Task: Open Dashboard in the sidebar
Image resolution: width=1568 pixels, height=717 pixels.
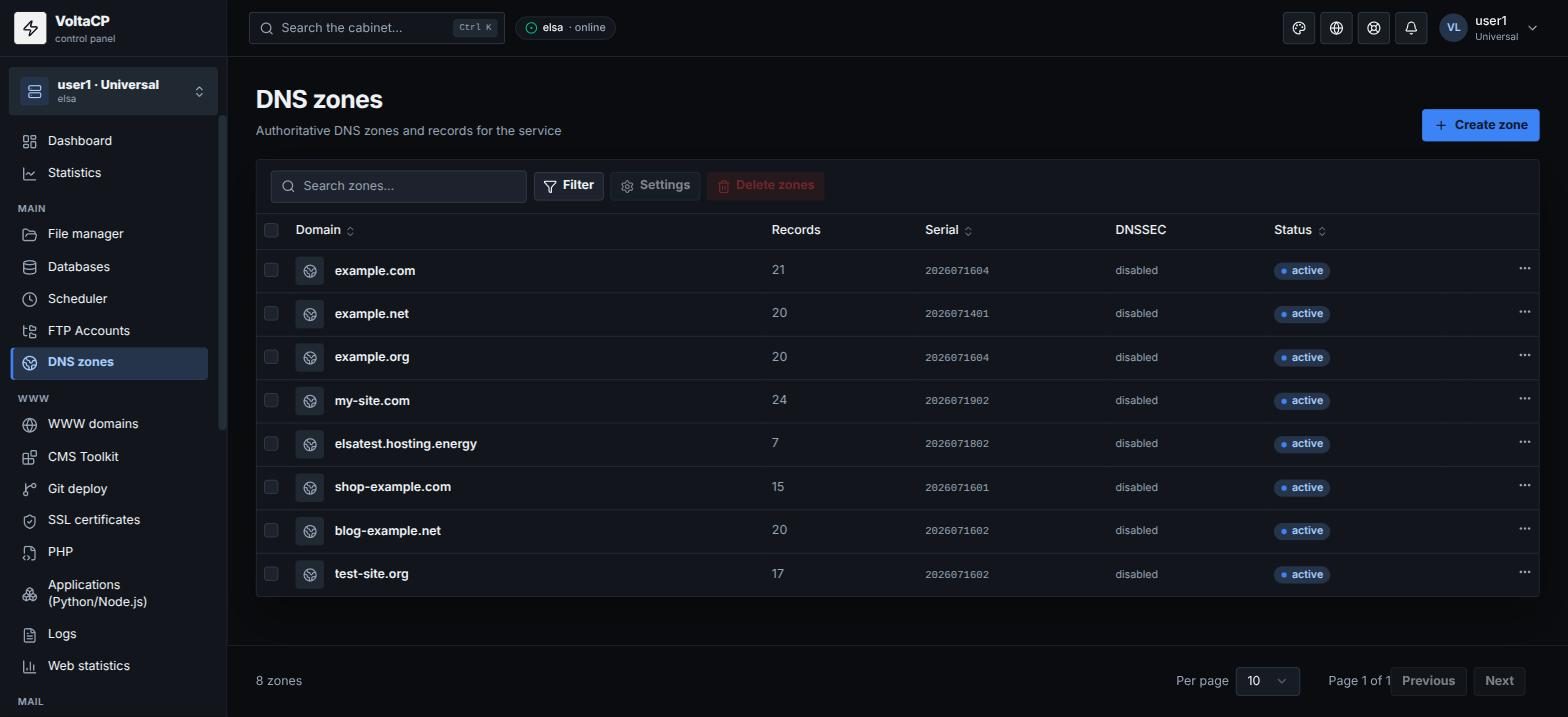Action: click(109, 141)
